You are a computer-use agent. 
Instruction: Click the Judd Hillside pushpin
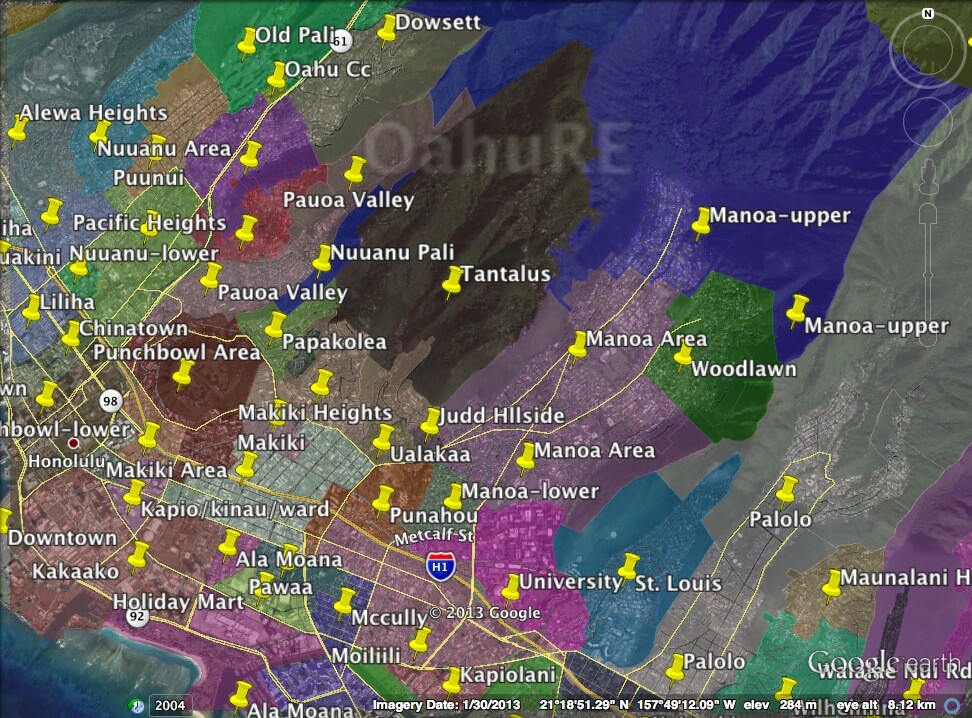coord(431,423)
